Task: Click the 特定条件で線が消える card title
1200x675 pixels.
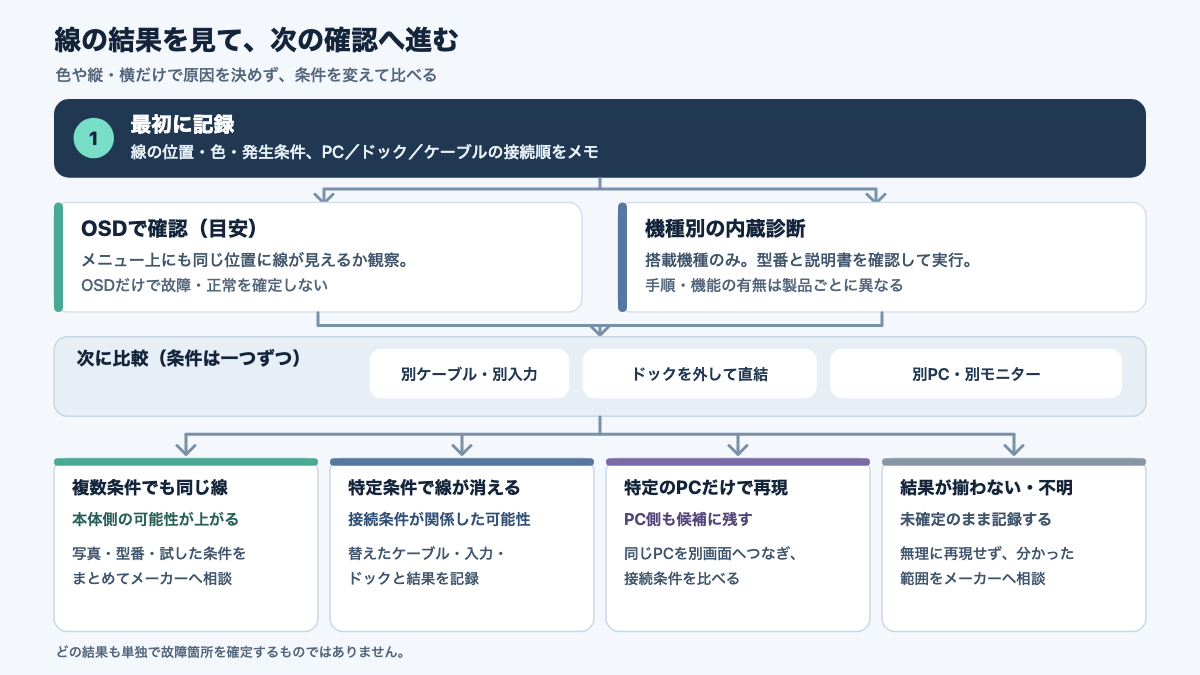Action: click(x=434, y=489)
